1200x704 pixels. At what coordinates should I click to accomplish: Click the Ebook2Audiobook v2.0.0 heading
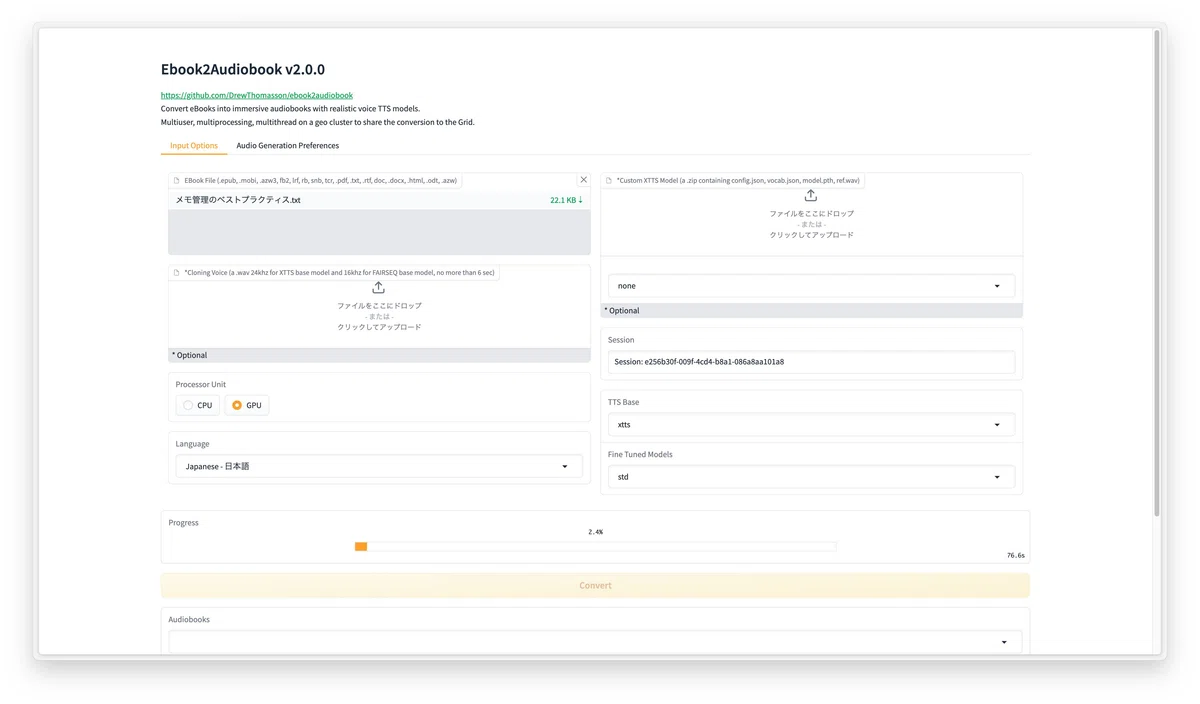[x=243, y=70]
